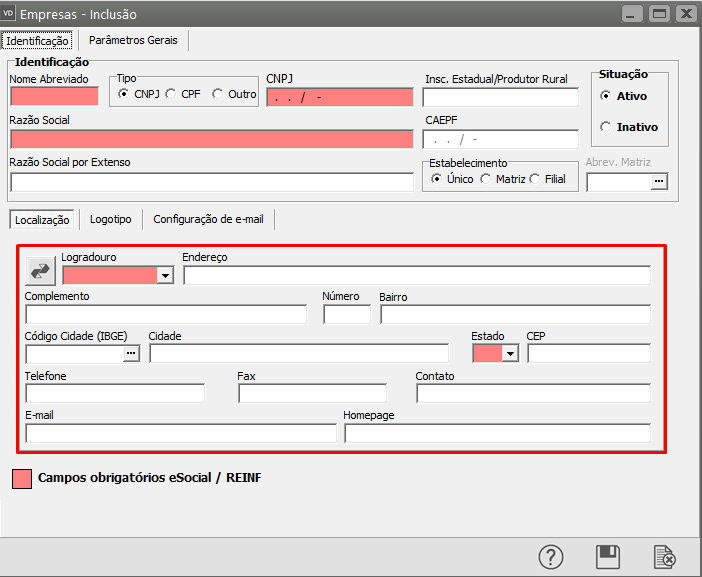Screen dimensions: 702x577
Task: Switch to Parâmetros Gerais tab
Action: point(133,40)
